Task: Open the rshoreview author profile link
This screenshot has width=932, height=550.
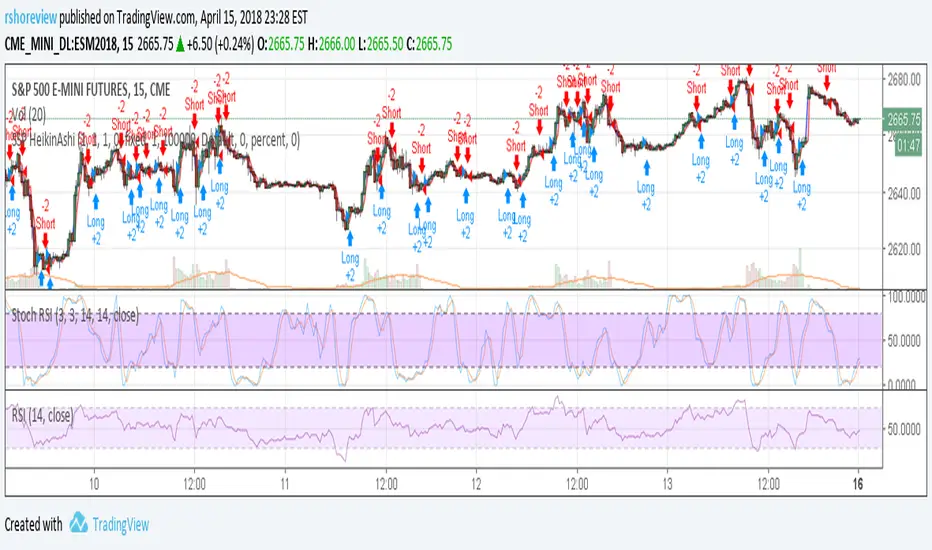Action: pos(30,18)
